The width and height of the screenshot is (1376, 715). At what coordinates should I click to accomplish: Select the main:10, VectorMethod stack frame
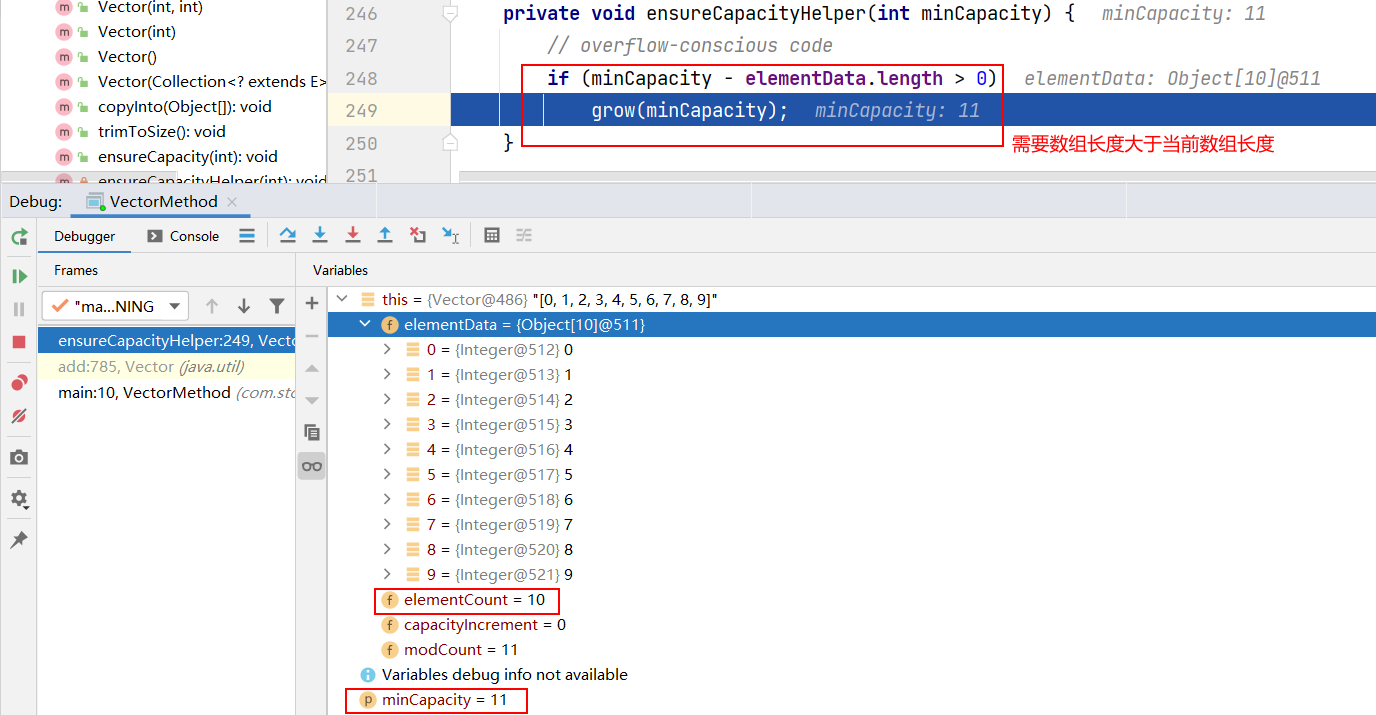click(166, 392)
